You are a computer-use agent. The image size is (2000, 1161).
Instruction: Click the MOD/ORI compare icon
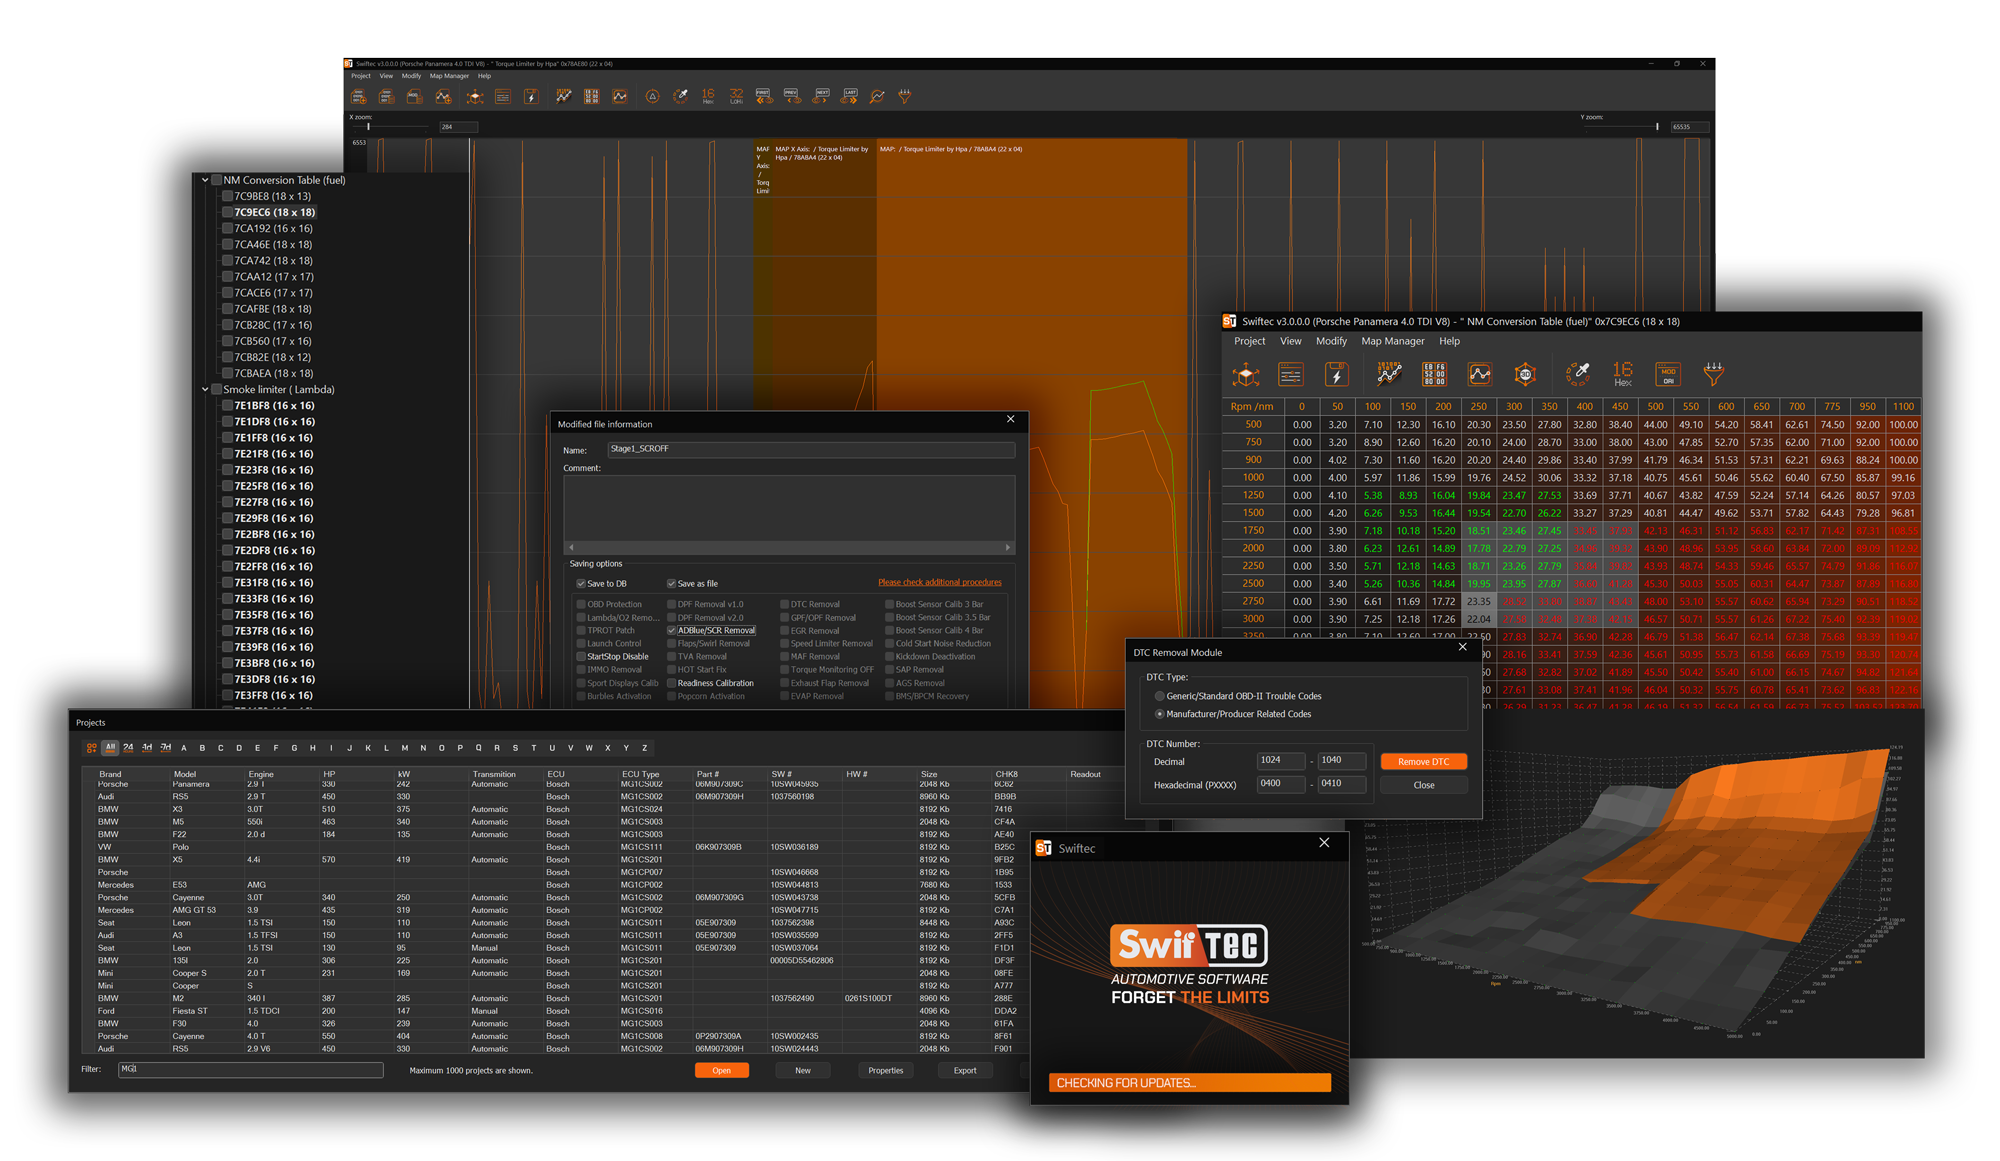(x=1667, y=375)
